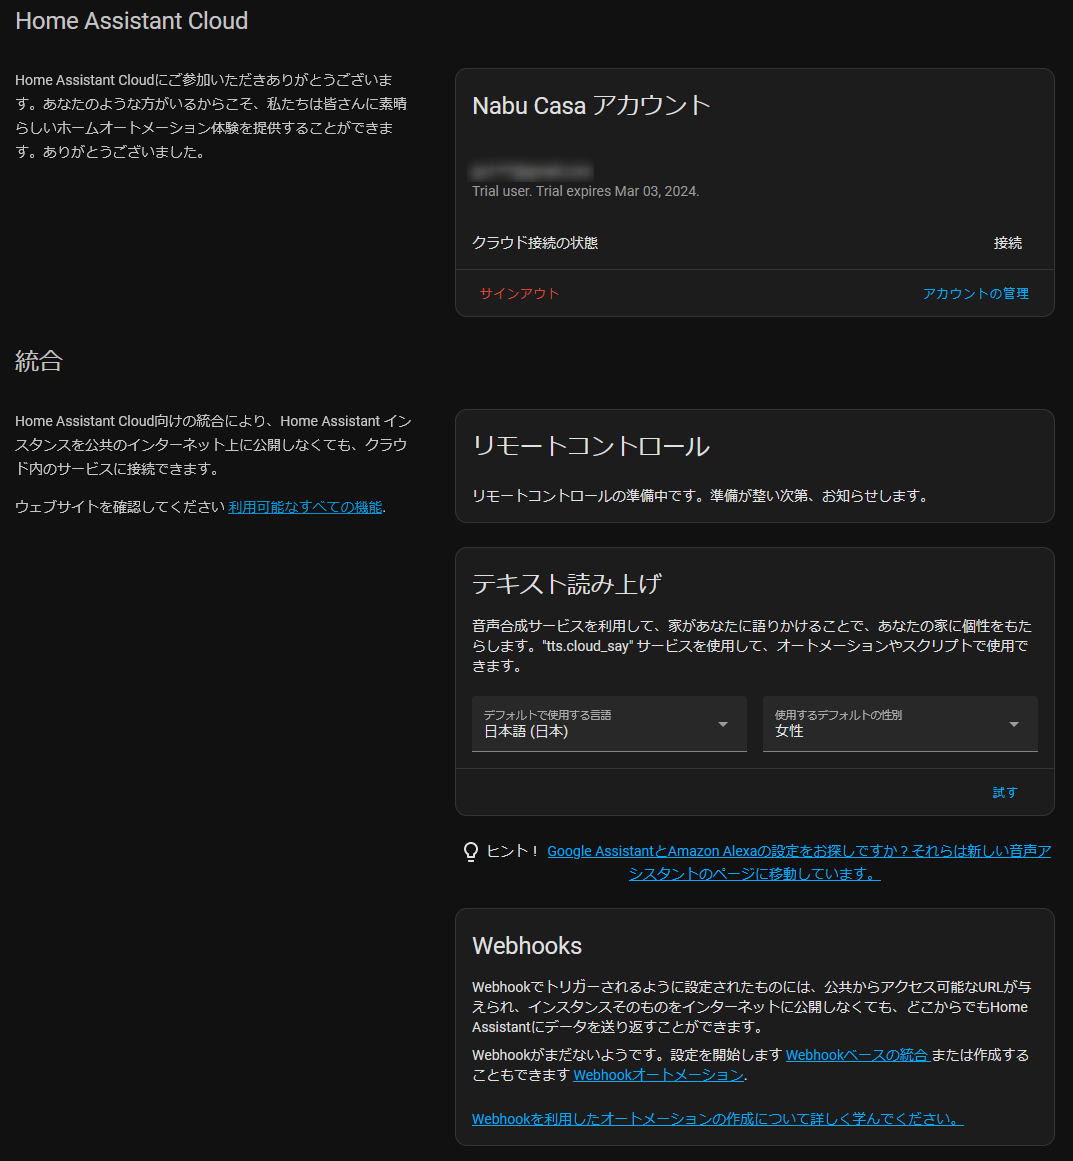The image size is (1073, 1161).
Task: Click the gender dropdown arrow icon
Action: click(x=1014, y=724)
